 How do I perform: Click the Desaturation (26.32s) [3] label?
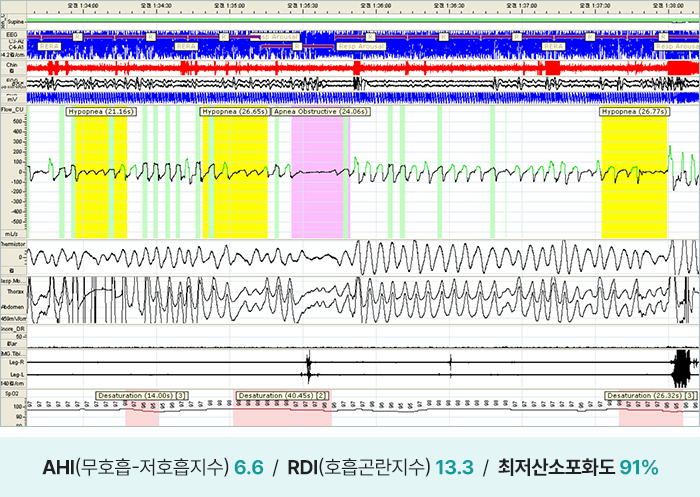pyautogui.click(x=651, y=396)
